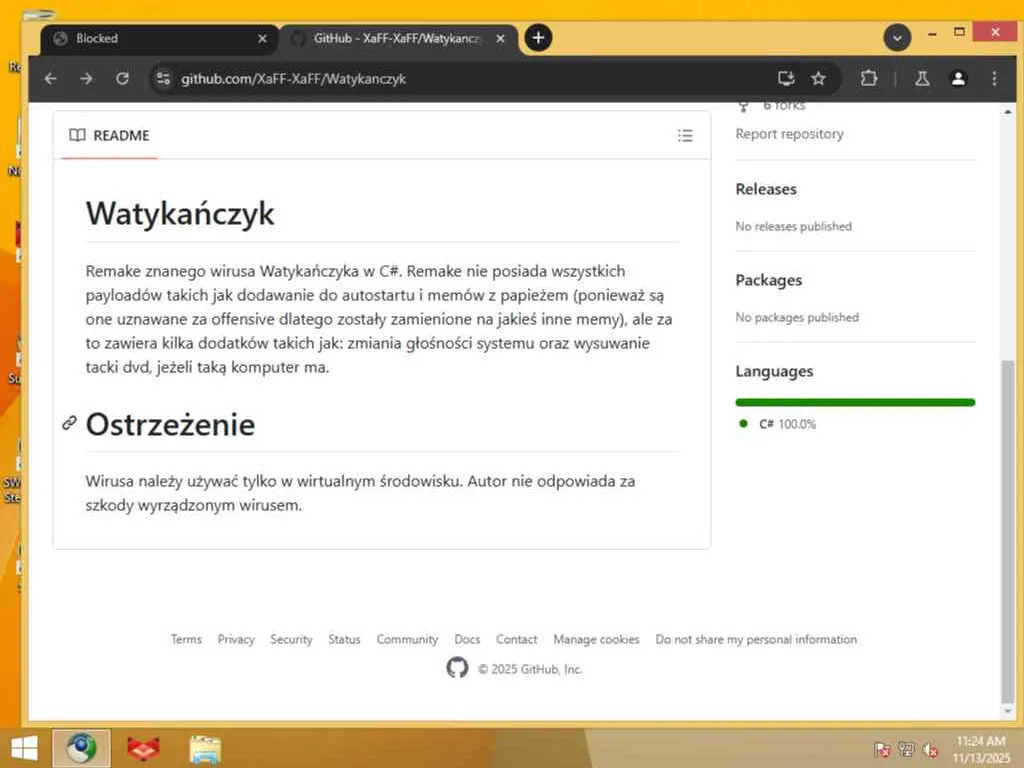The width and height of the screenshot is (1024, 768).
Task: Open the Packages section heading
Action: click(769, 280)
